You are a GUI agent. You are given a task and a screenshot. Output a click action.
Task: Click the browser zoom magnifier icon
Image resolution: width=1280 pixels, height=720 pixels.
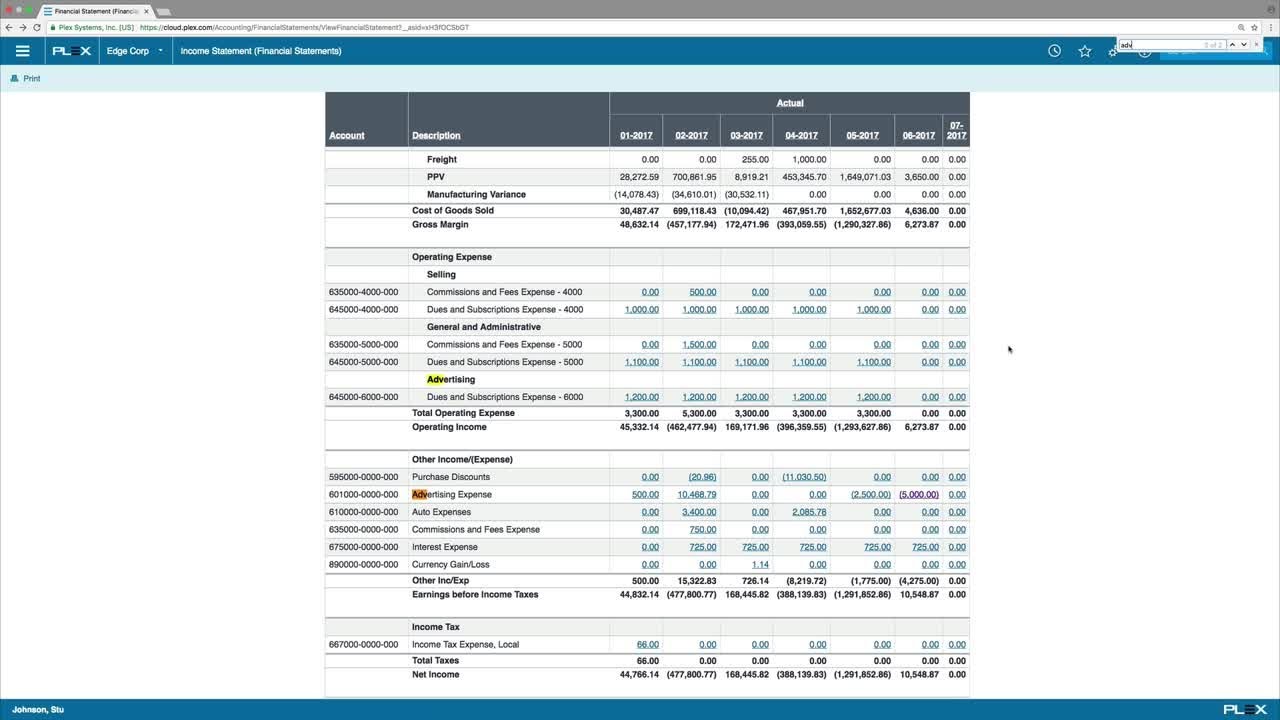click(x=1241, y=27)
